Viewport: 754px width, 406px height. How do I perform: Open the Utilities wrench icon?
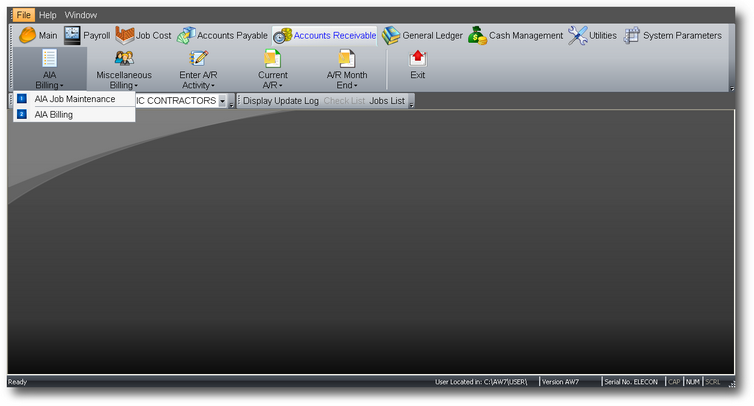click(x=578, y=35)
